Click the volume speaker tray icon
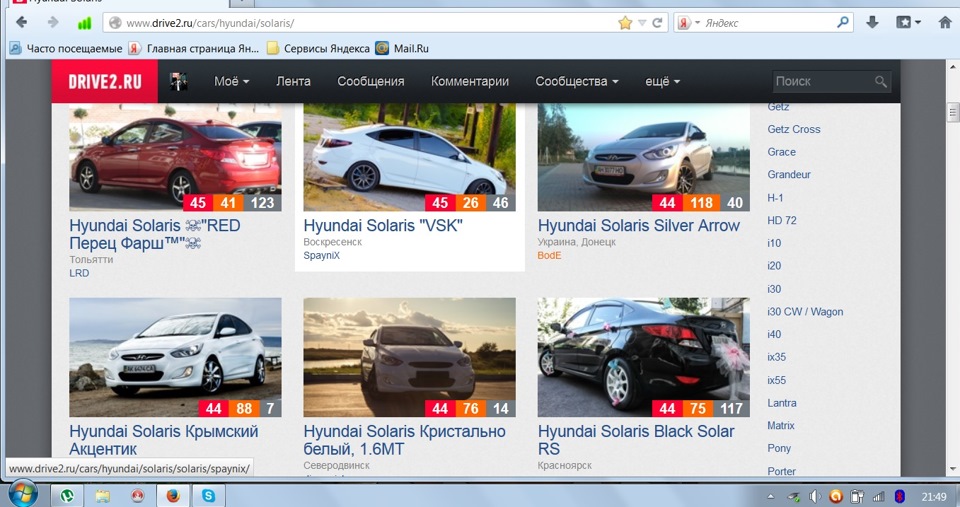960x507 pixels. point(815,497)
